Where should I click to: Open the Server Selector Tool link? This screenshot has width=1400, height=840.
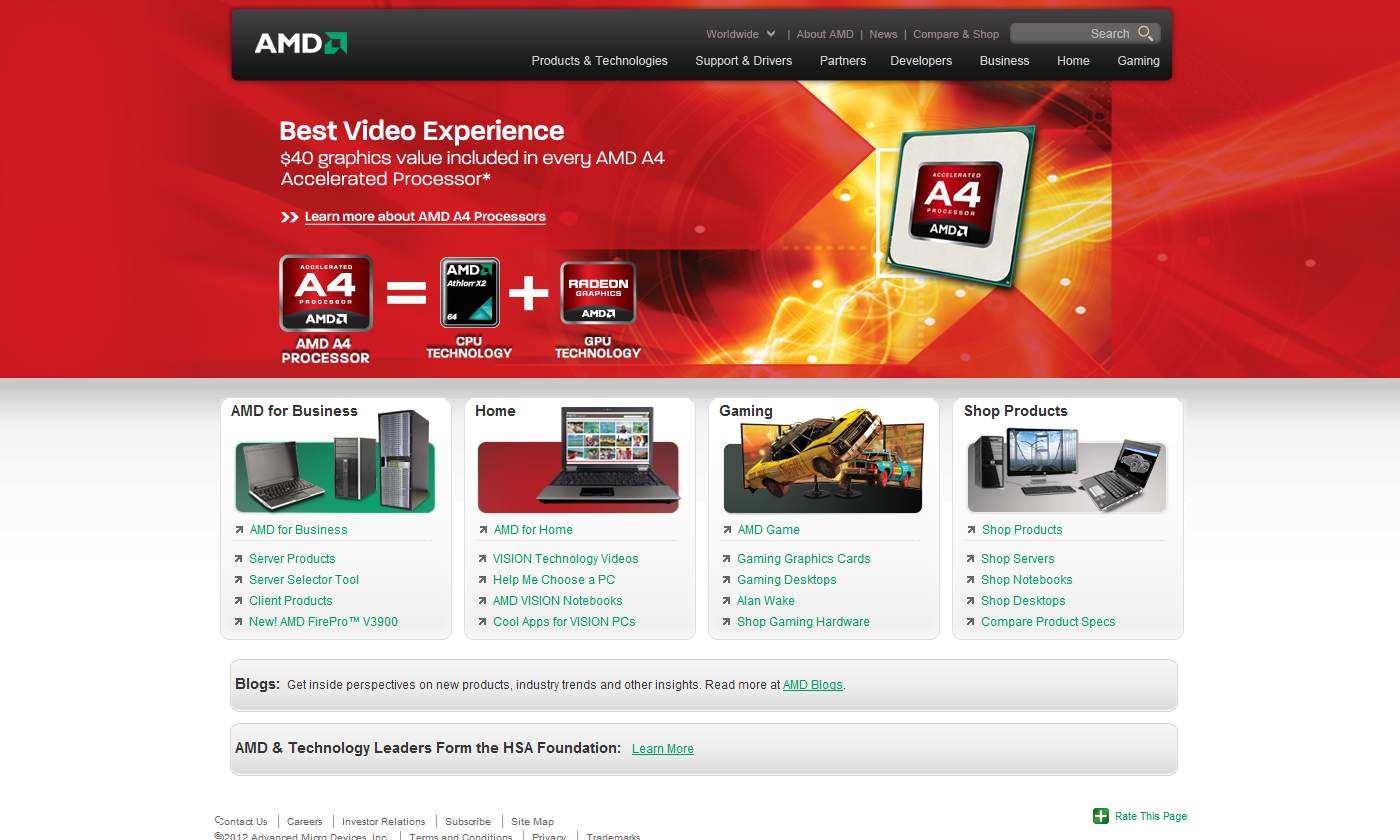pos(304,580)
